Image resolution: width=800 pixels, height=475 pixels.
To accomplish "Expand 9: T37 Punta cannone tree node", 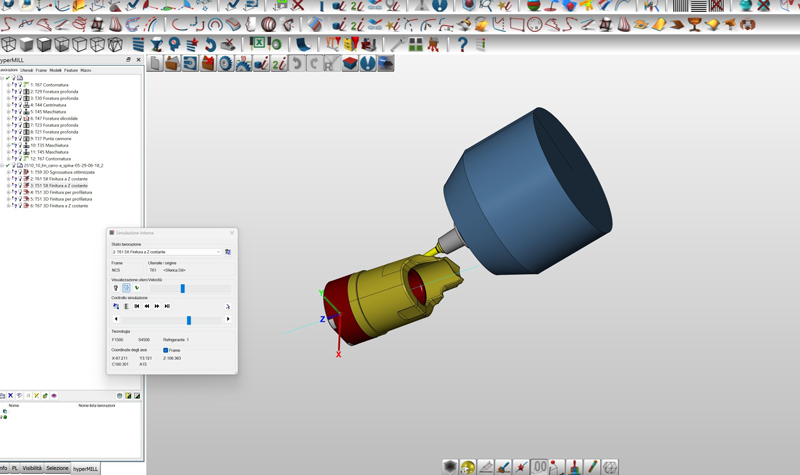I will point(9,139).
